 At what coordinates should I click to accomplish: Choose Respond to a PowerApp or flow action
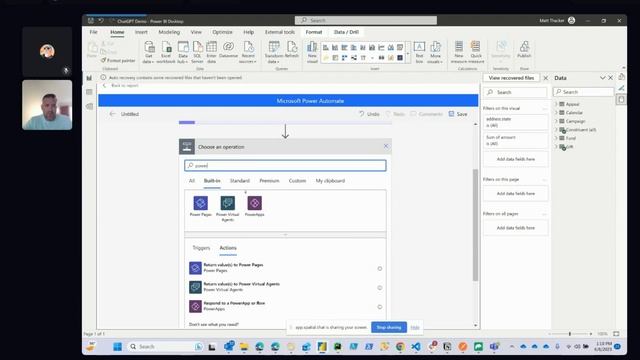coord(285,307)
